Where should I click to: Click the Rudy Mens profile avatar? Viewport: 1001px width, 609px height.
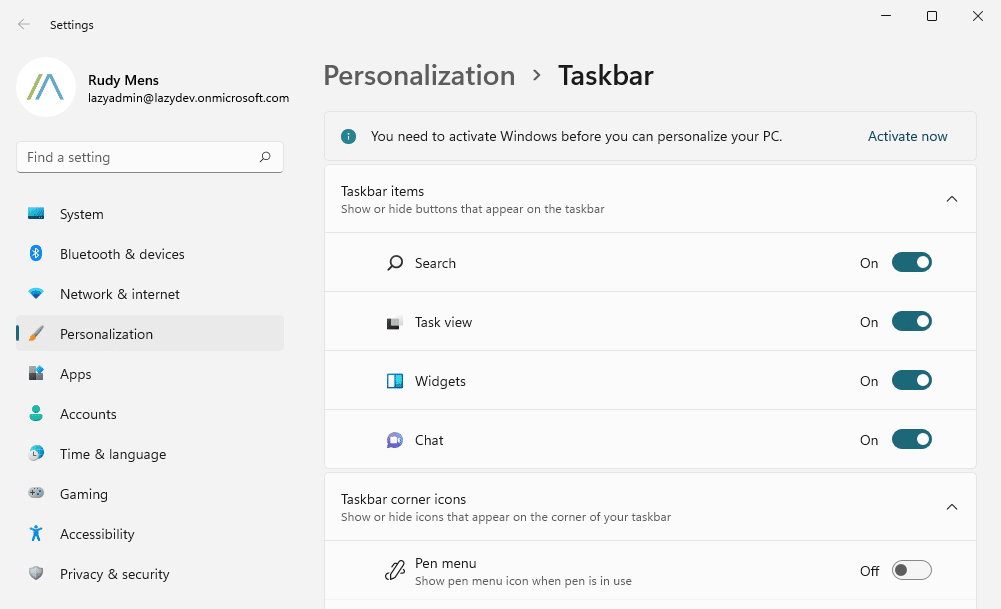46,87
